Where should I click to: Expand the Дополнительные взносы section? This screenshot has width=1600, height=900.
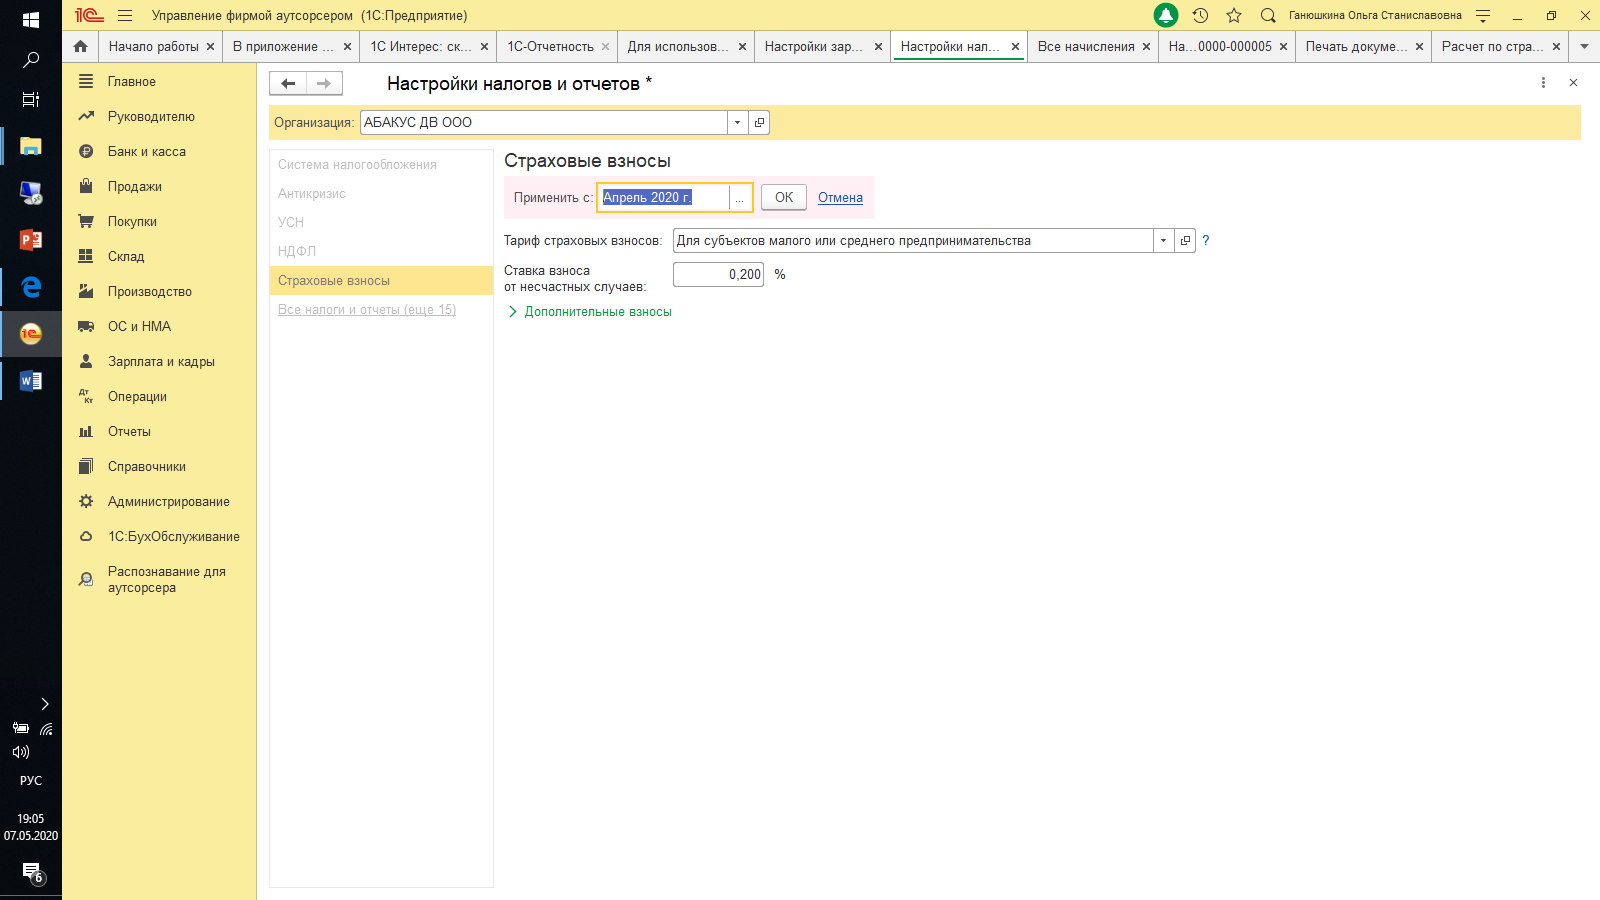click(597, 312)
